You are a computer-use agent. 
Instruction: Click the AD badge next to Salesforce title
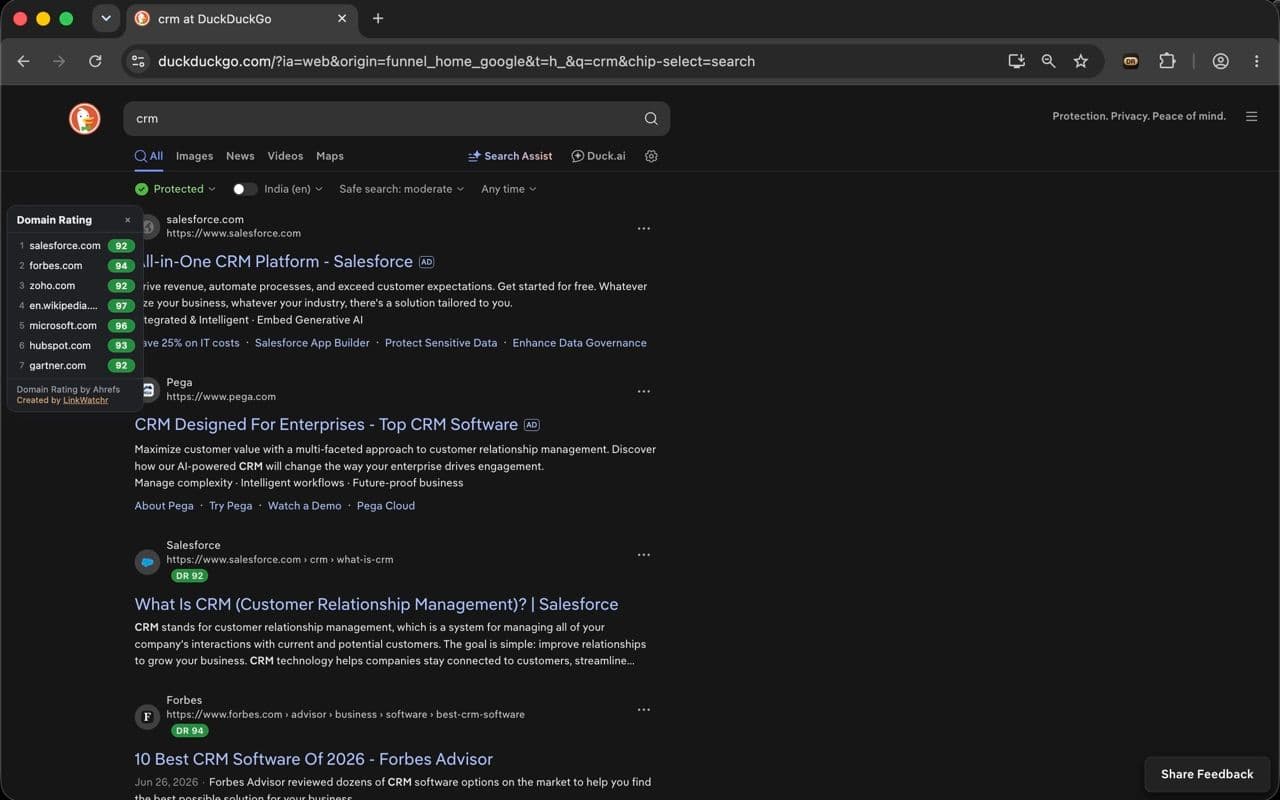click(x=426, y=262)
